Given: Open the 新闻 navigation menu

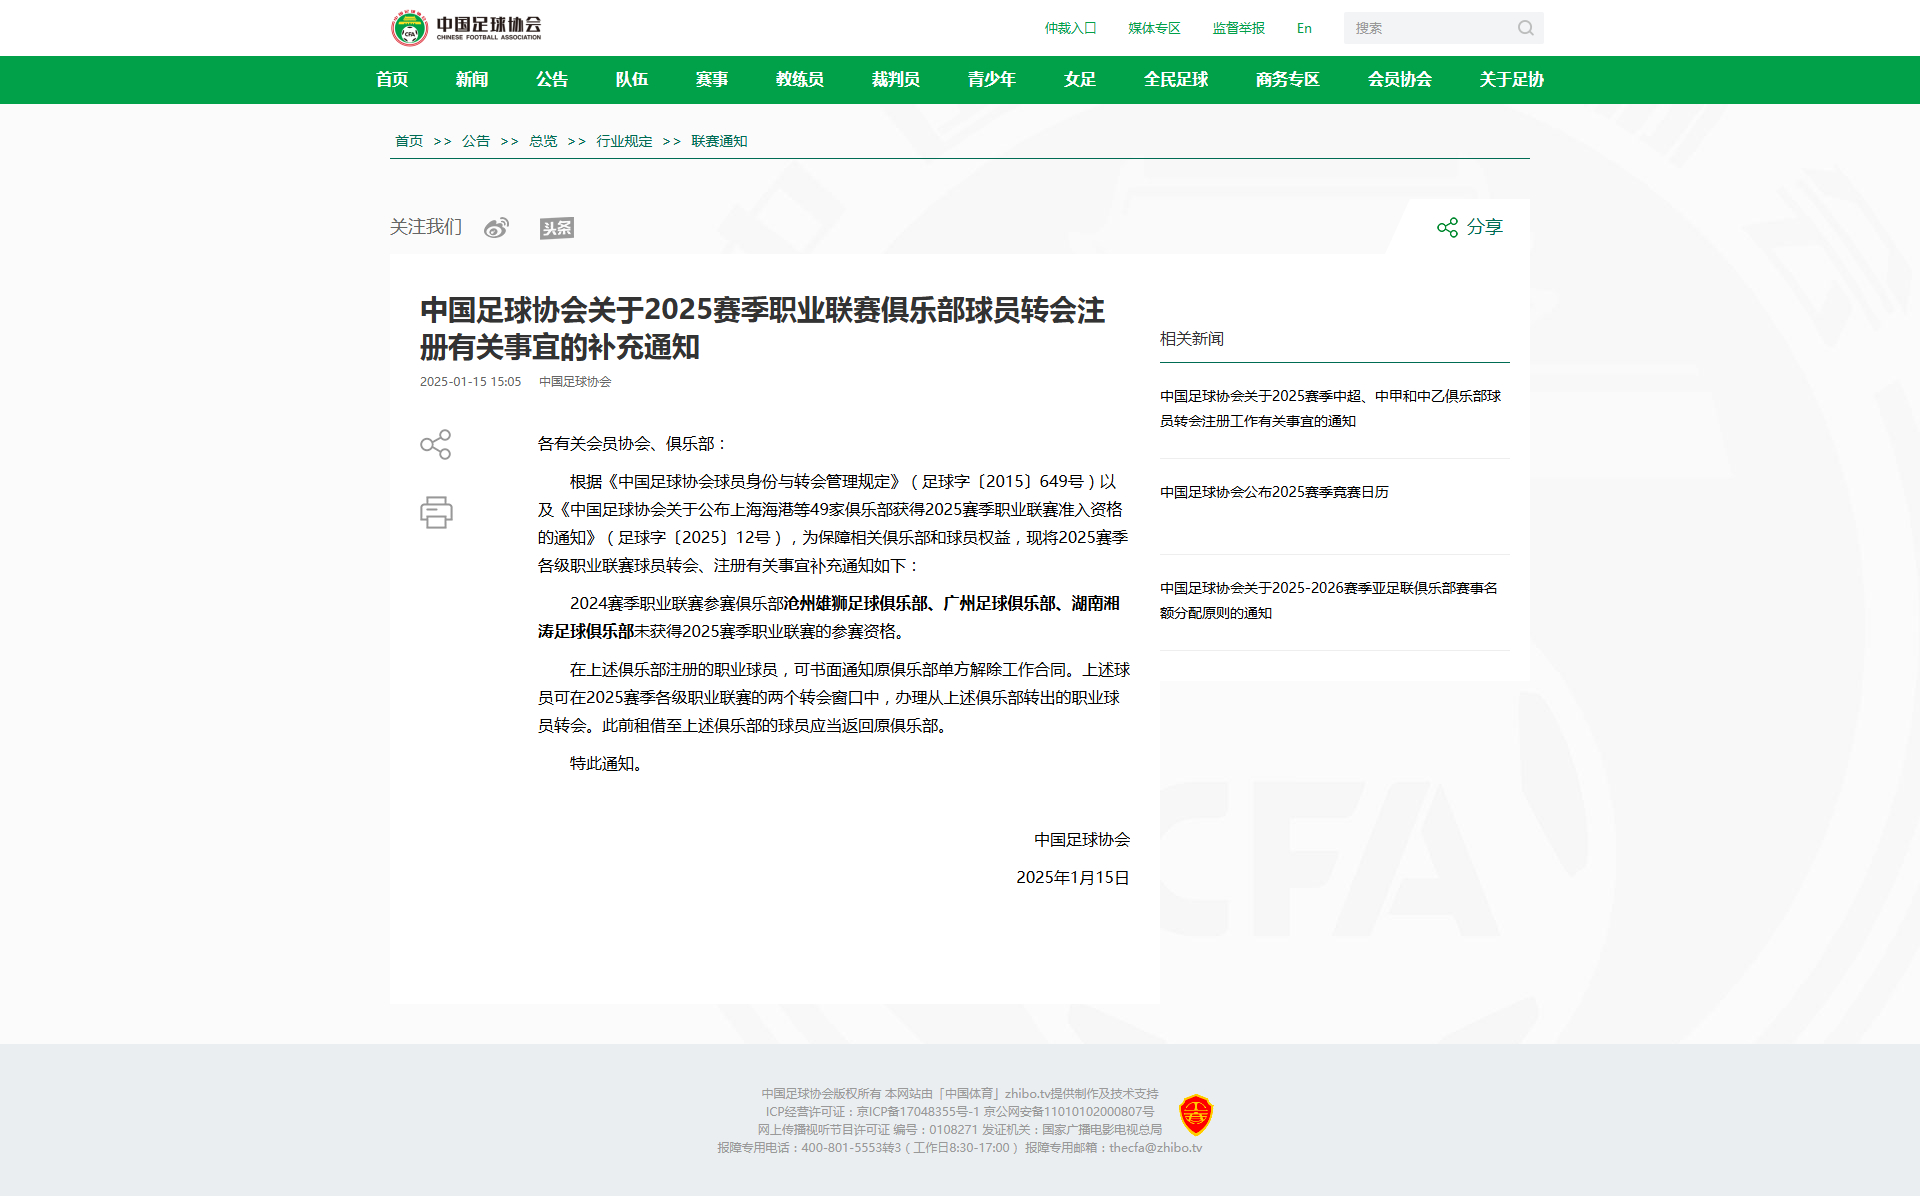Looking at the screenshot, I should [x=471, y=79].
